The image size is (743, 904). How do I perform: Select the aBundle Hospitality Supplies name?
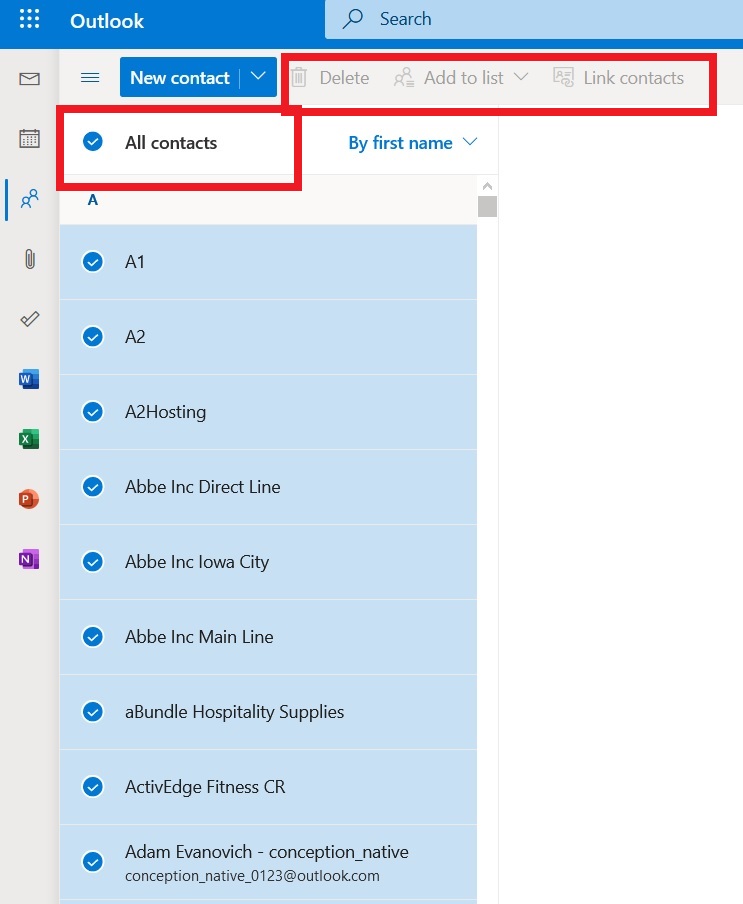coord(234,712)
